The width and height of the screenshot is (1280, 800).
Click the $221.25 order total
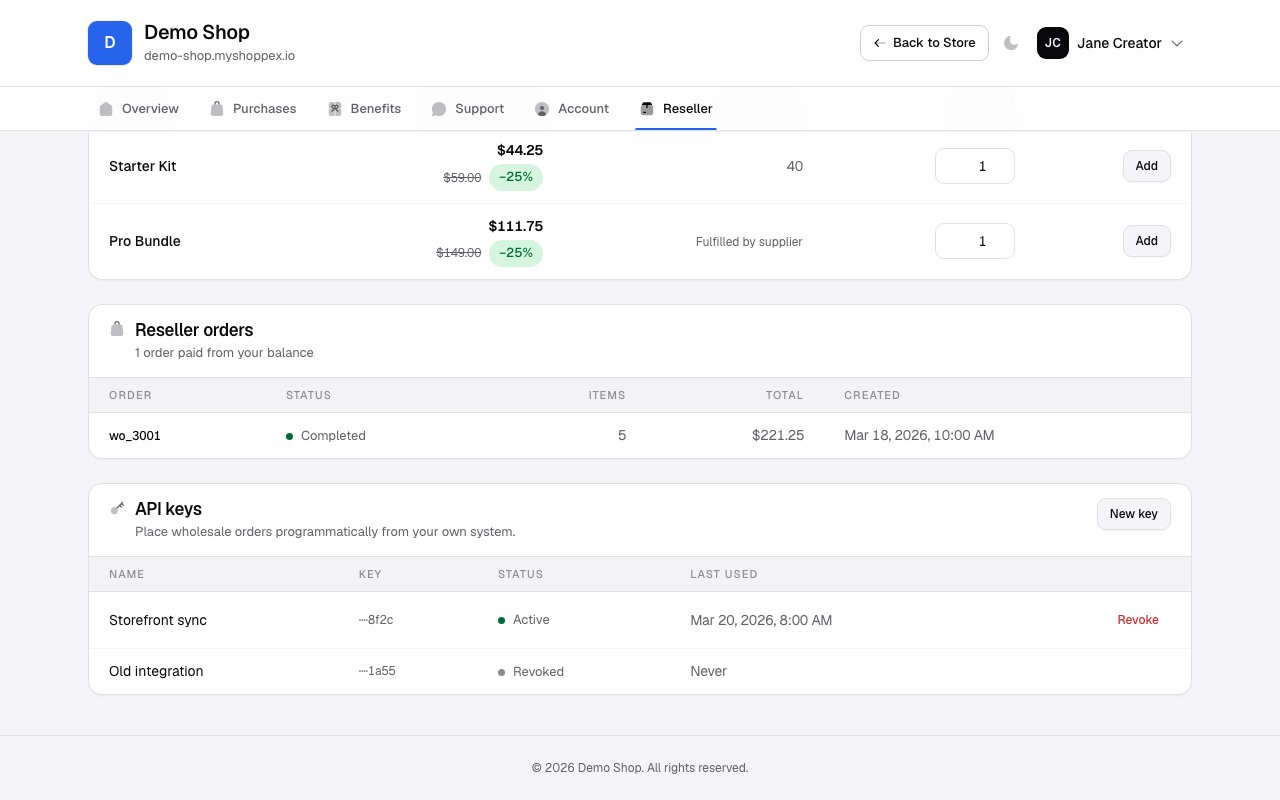pyautogui.click(x=778, y=436)
